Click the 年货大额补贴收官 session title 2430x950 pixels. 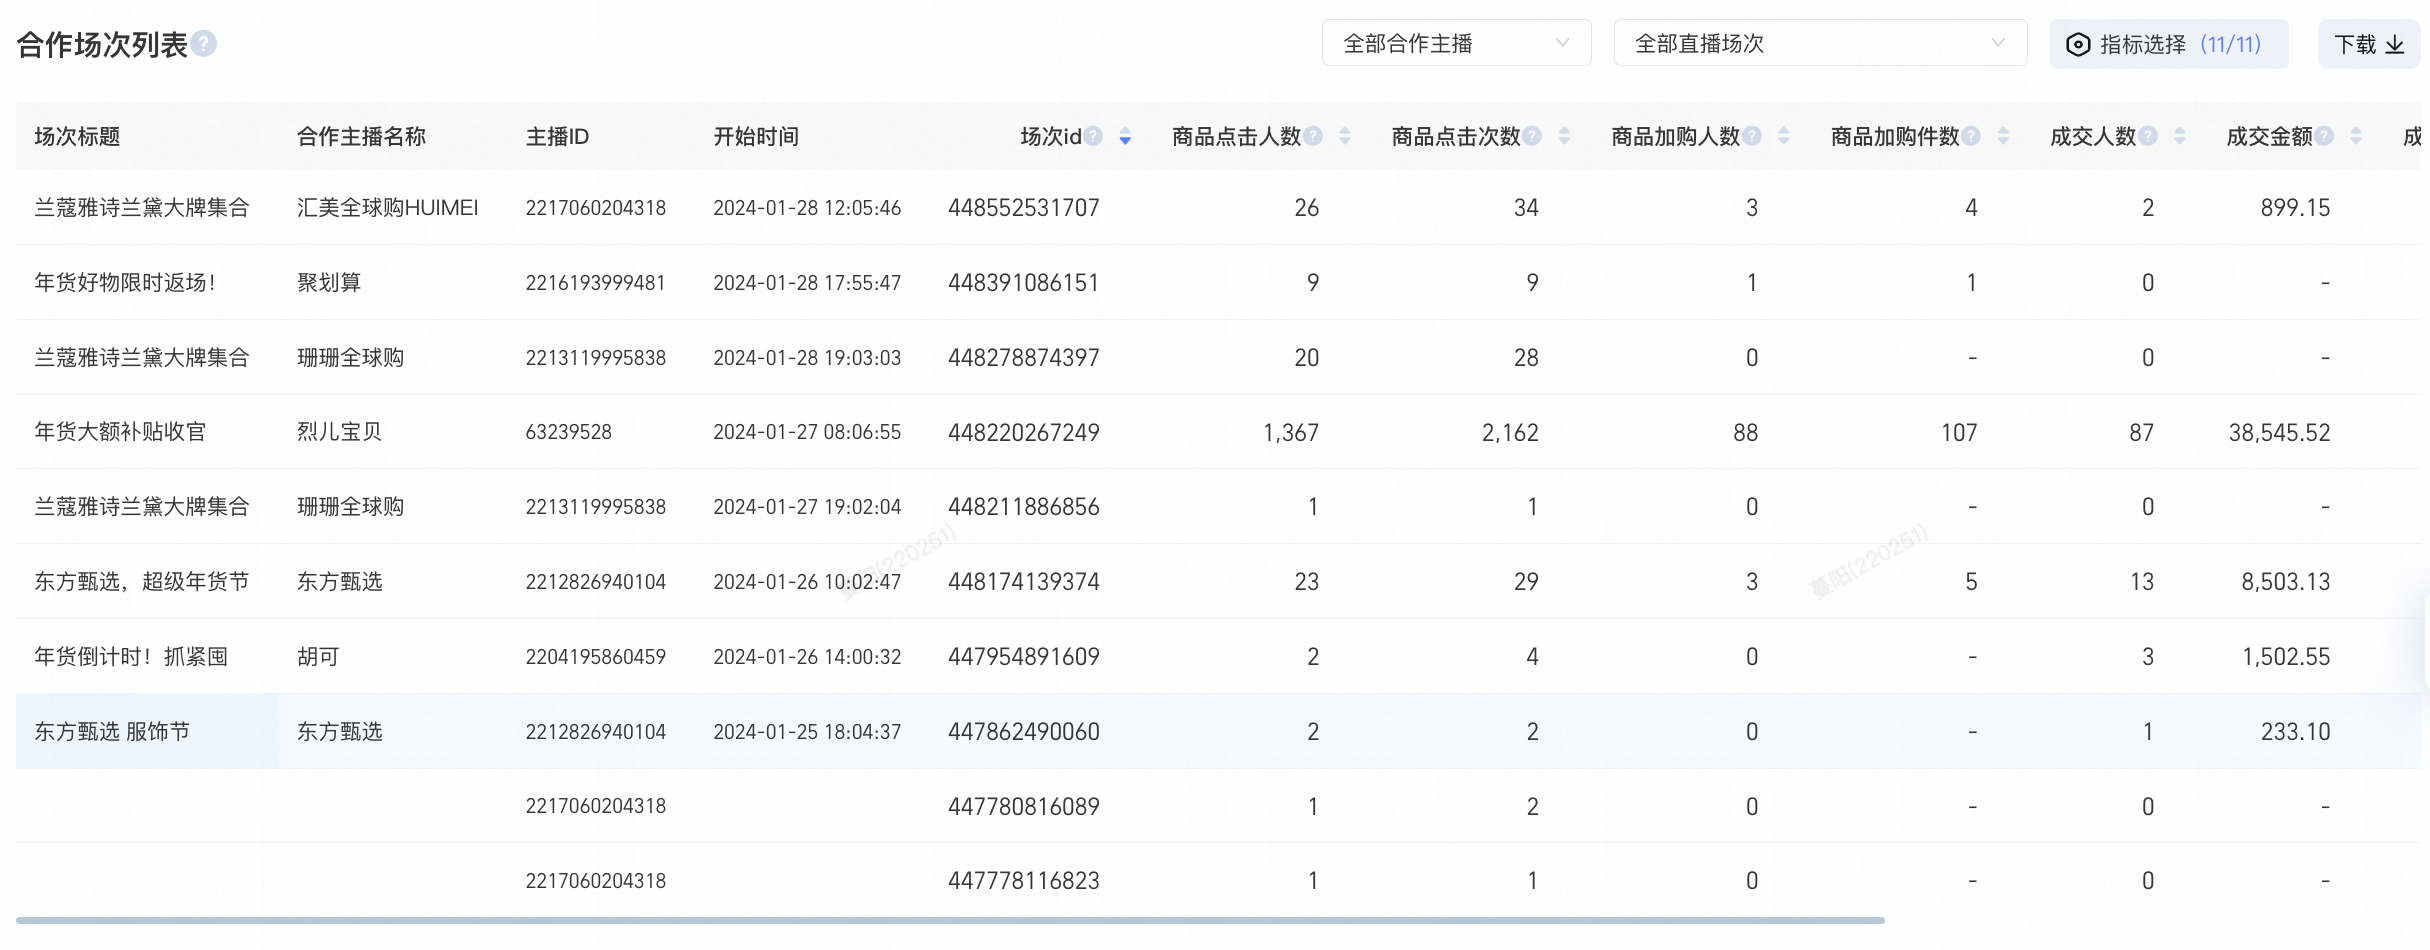click(x=120, y=432)
